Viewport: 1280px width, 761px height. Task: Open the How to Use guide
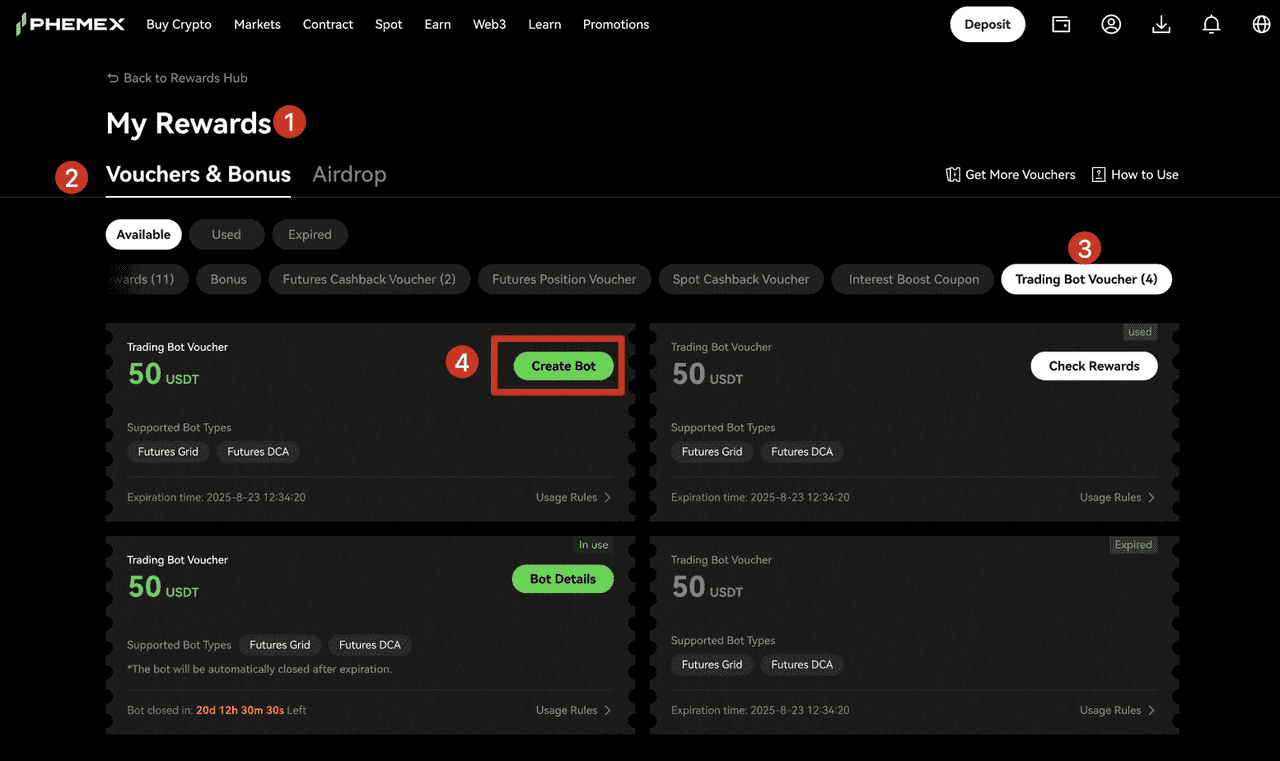tap(1135, 174)
